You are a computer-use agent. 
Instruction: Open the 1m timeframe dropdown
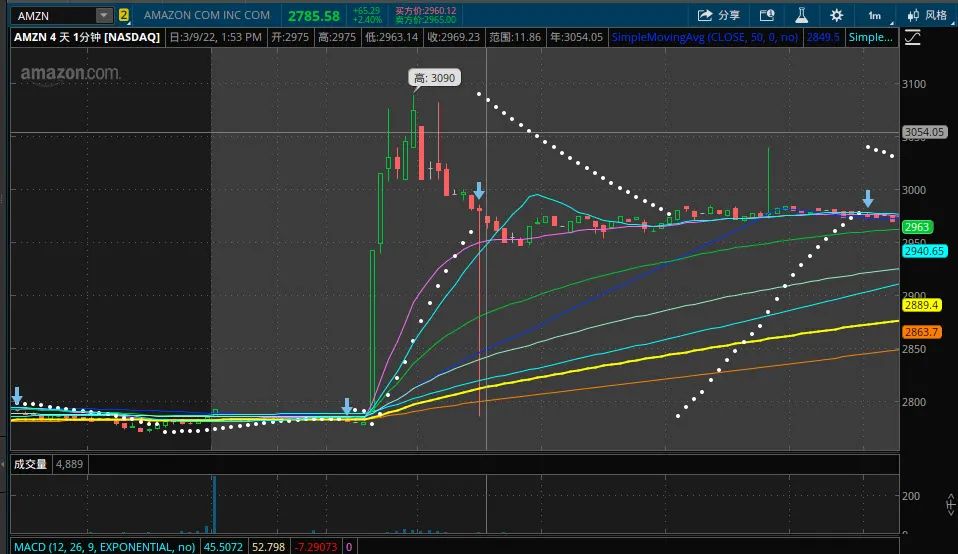[875, 15]
